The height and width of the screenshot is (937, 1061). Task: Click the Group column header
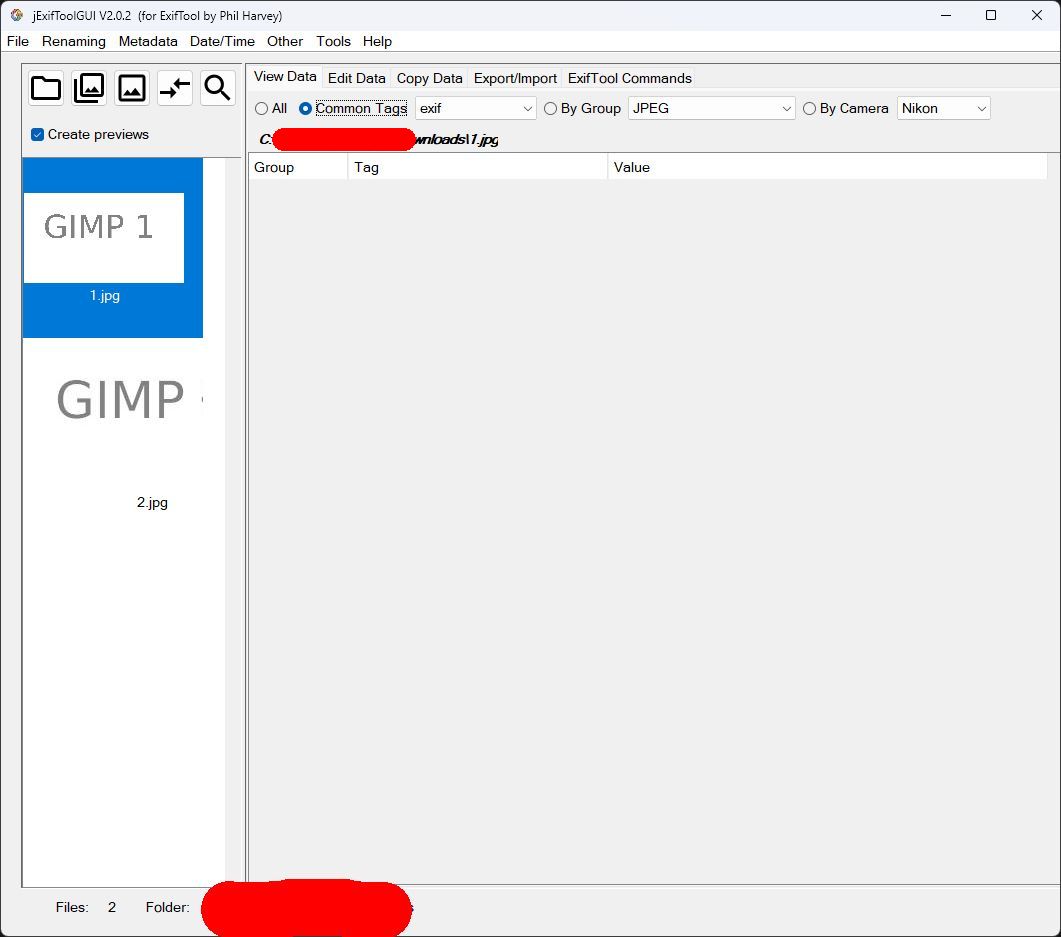tap(298, 167)
